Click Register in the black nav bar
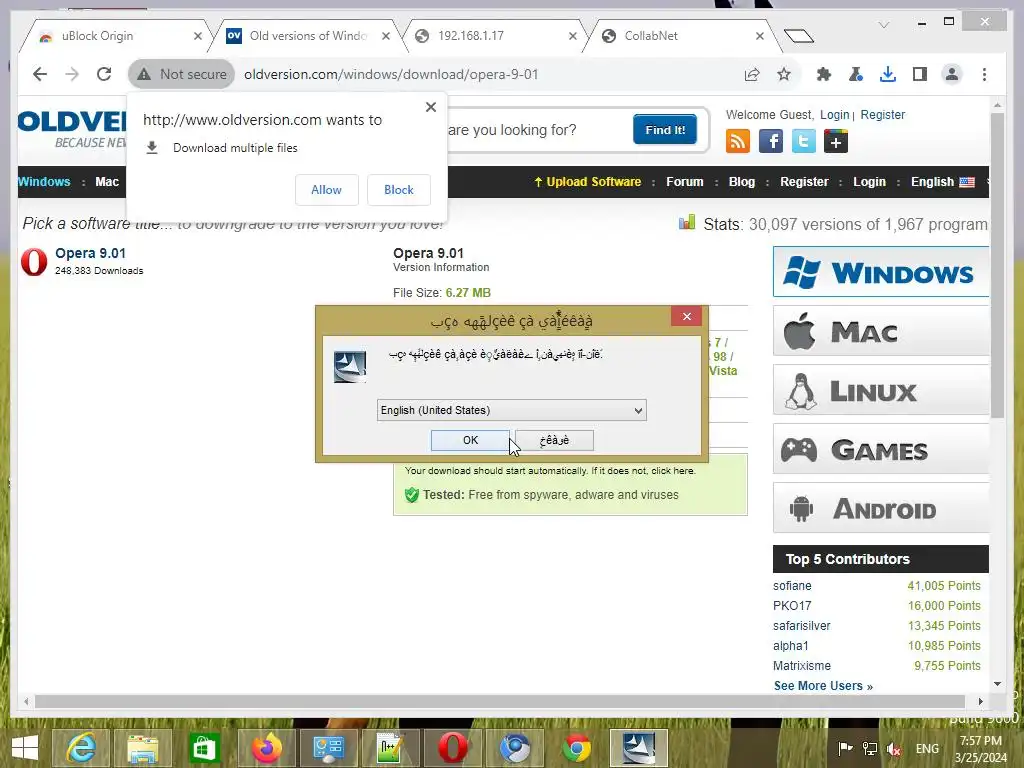The height and width of the screenshot is (768, 1024). pos(804,182)
